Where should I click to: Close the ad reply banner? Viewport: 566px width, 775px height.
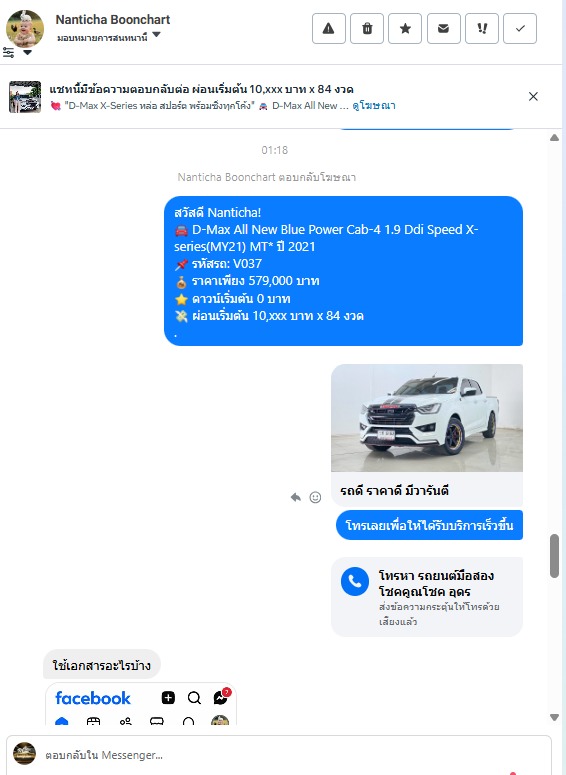point(533,96)
